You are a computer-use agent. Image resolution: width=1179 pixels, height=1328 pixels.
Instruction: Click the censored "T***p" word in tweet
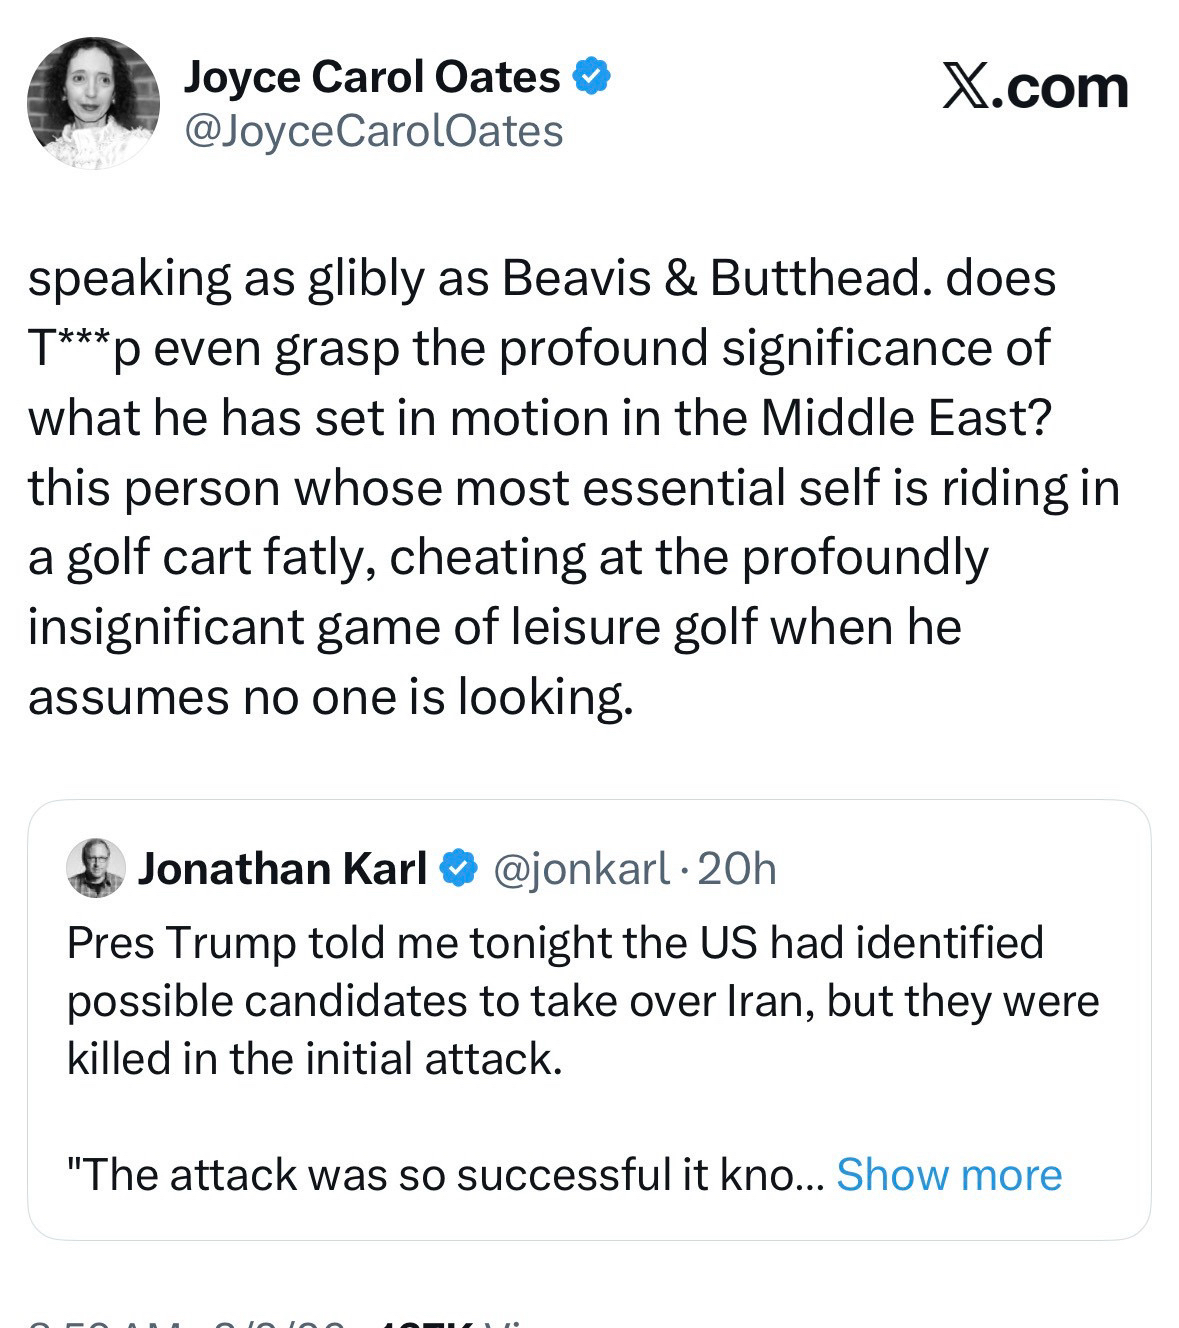point(84,348)
